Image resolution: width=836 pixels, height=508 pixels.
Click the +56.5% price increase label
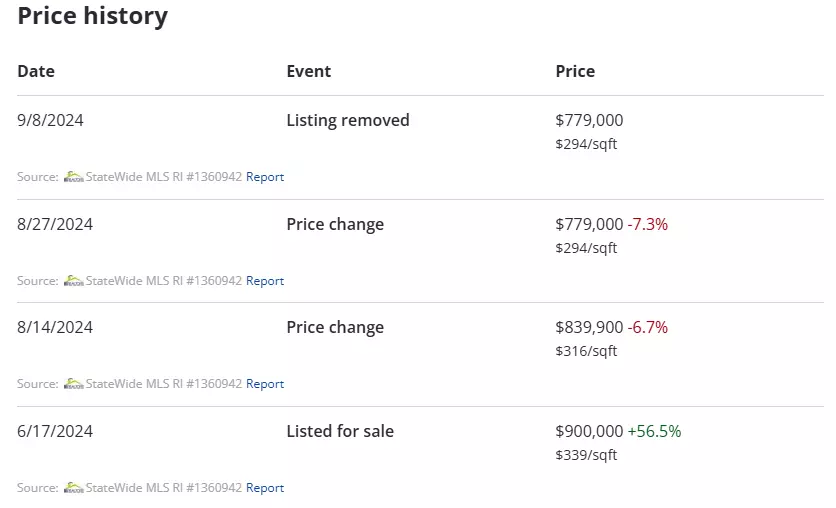(655, 431)
